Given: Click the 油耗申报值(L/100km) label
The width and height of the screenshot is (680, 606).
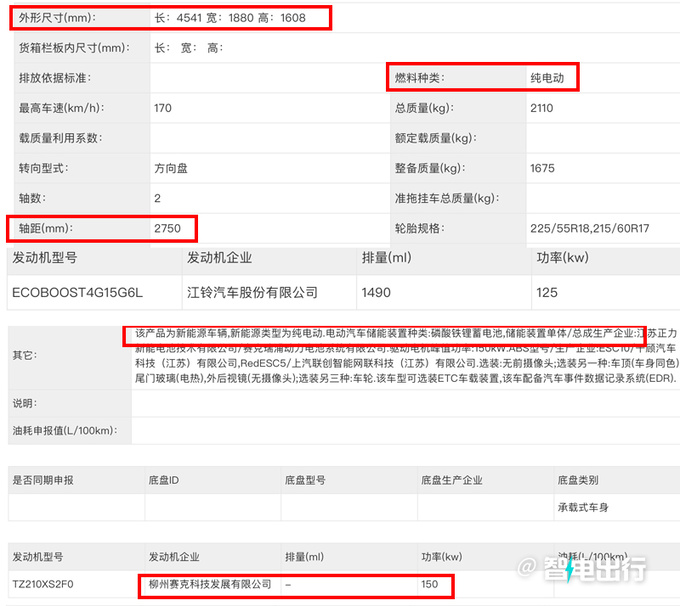Looking at the screenshot, I should click(65, 430).
